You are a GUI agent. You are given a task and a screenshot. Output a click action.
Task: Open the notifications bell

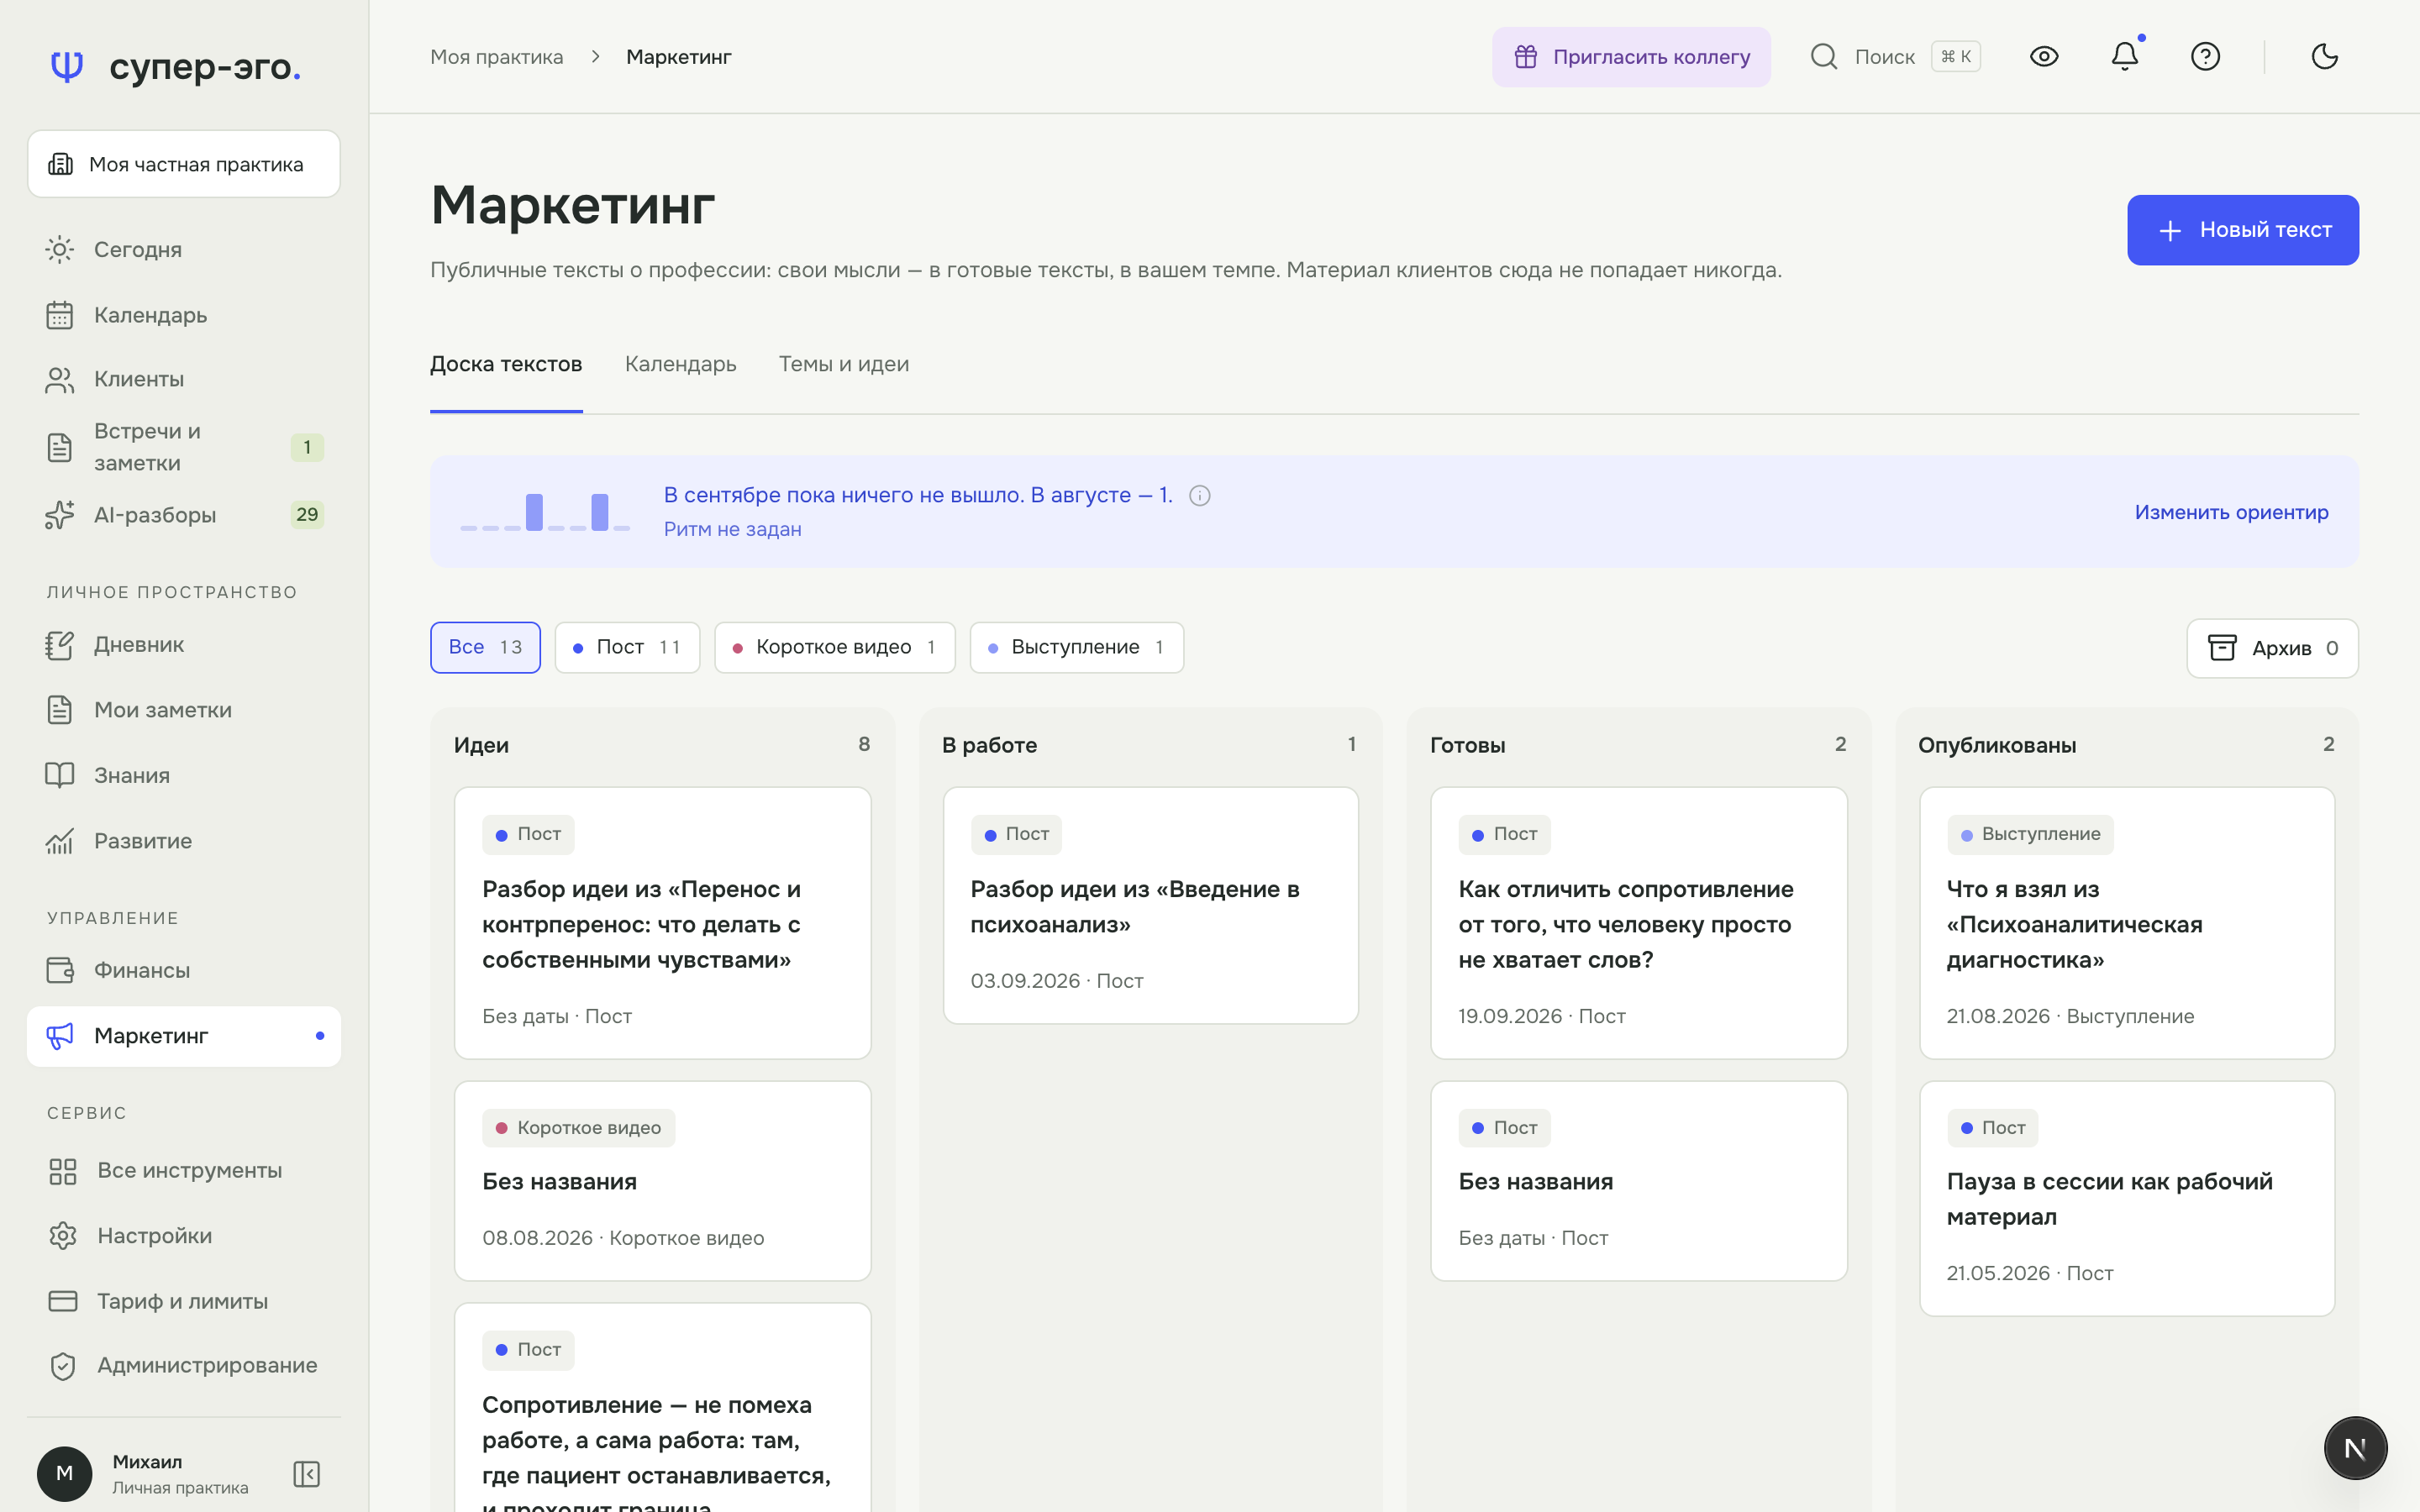[2124, 56]
